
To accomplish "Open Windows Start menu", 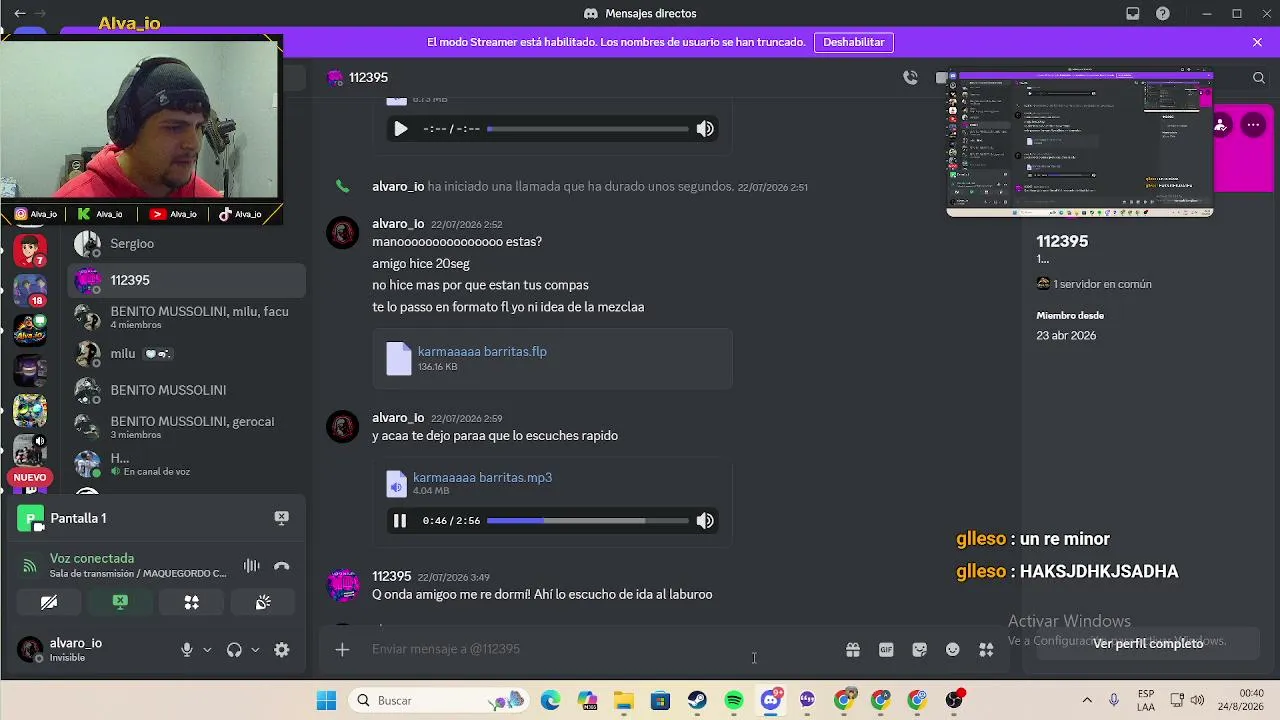I will 326,701.
